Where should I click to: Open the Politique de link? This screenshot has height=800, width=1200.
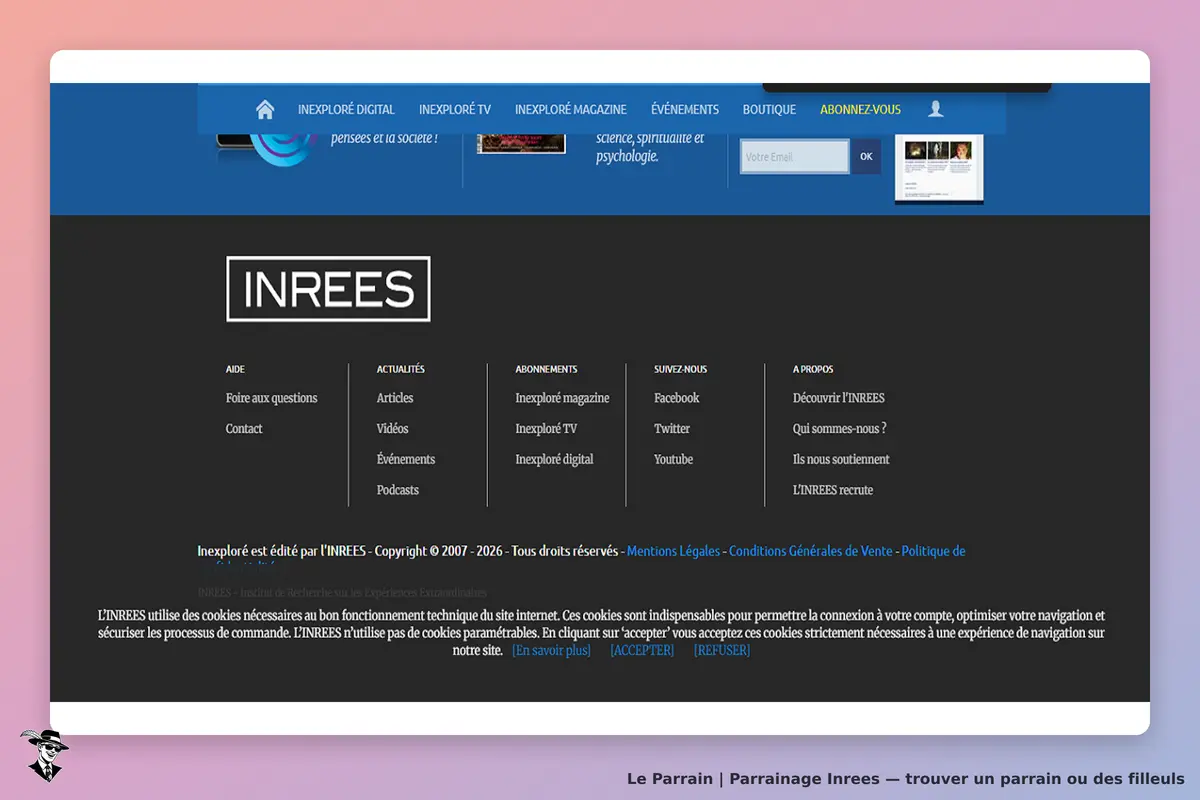coord(934,551)
